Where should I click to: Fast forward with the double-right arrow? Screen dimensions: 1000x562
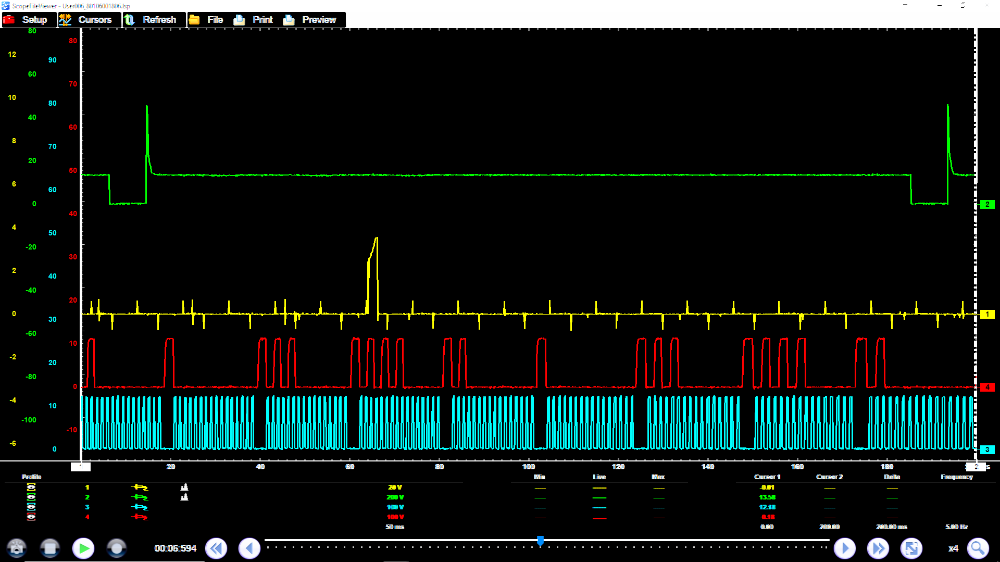(x=878, y=548)
